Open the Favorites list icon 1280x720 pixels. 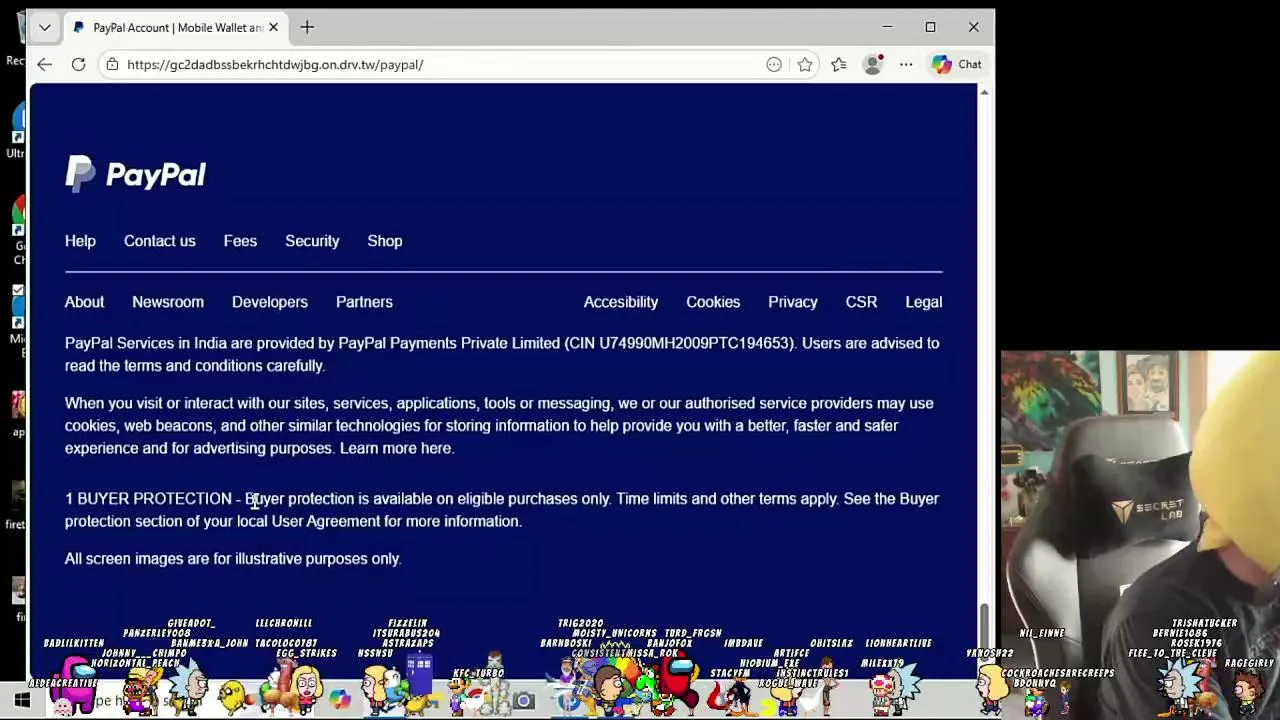(839, 64)
